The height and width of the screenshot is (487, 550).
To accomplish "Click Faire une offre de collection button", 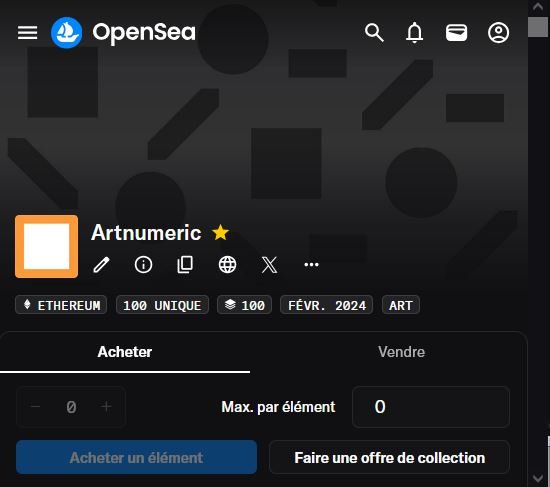I will [389, 458].
